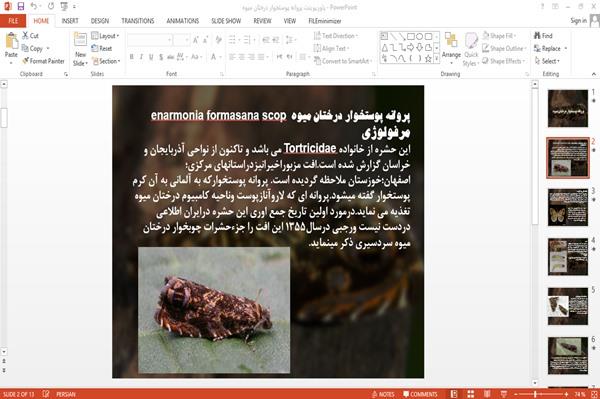Select slide 3 thumbnail with butterfly

[567, 207]
